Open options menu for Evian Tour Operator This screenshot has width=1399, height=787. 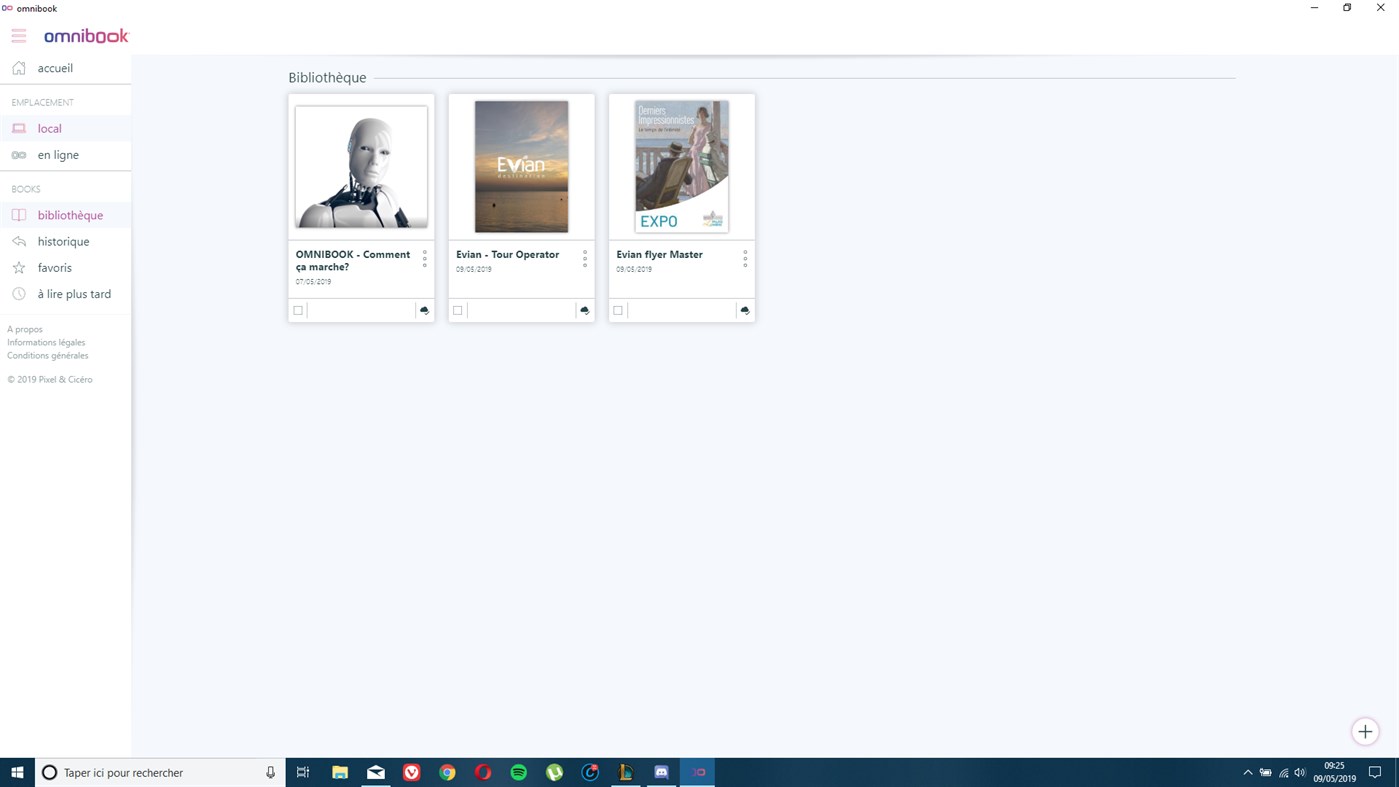point(585,259)
